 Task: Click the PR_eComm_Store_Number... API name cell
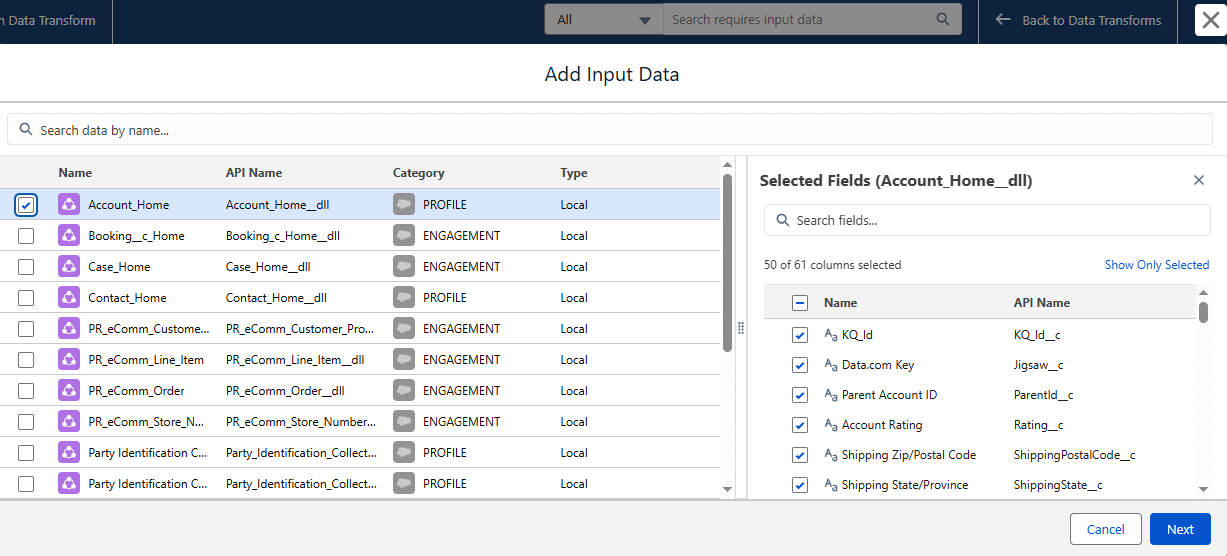click(x=301, y=422)
